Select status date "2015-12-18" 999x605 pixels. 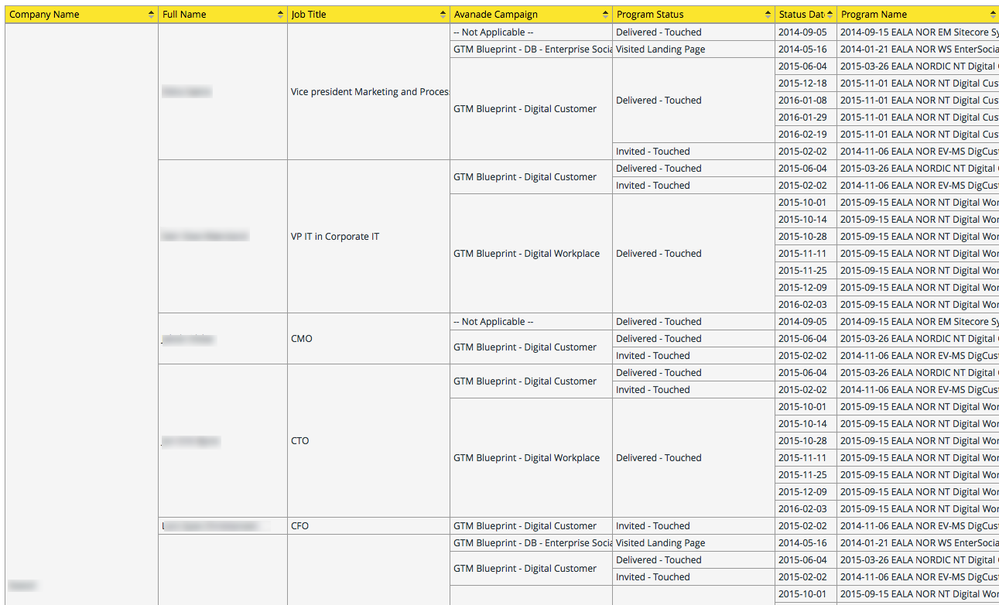coord(806,83)
